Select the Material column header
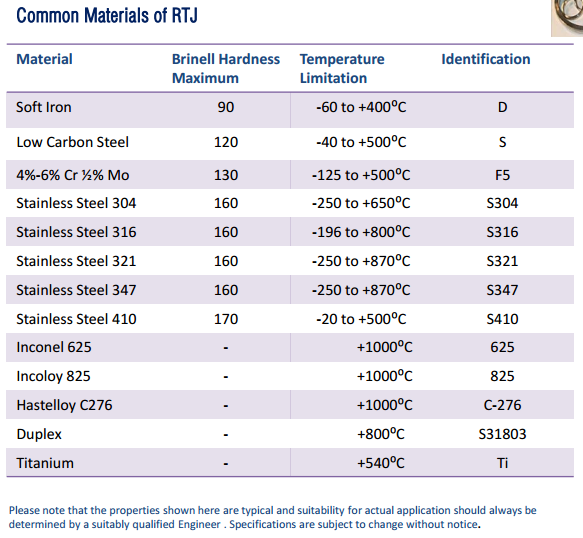583x538 pixels. pyautogui.click(x=44, y=59)
